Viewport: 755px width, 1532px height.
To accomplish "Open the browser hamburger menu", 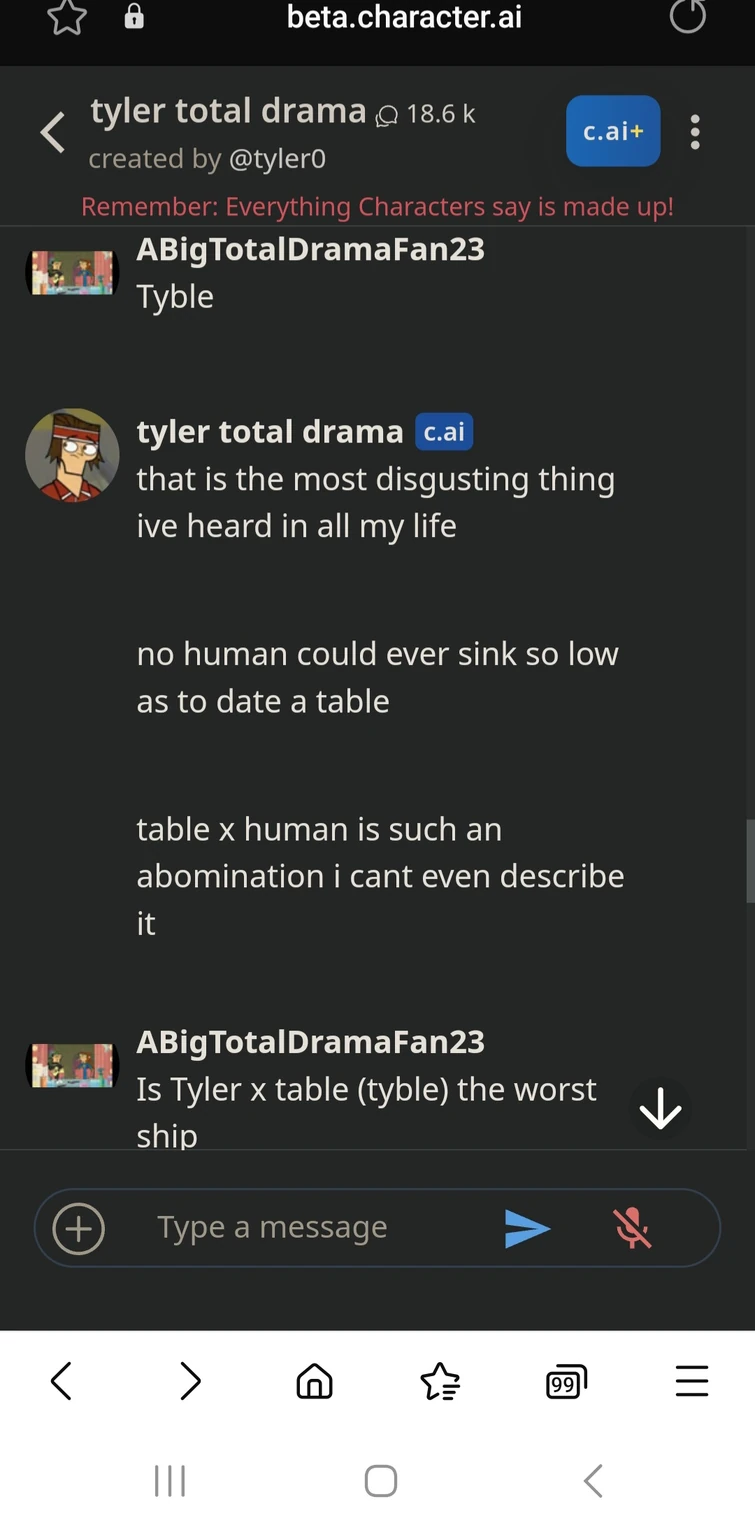I will click(692, 1382).
